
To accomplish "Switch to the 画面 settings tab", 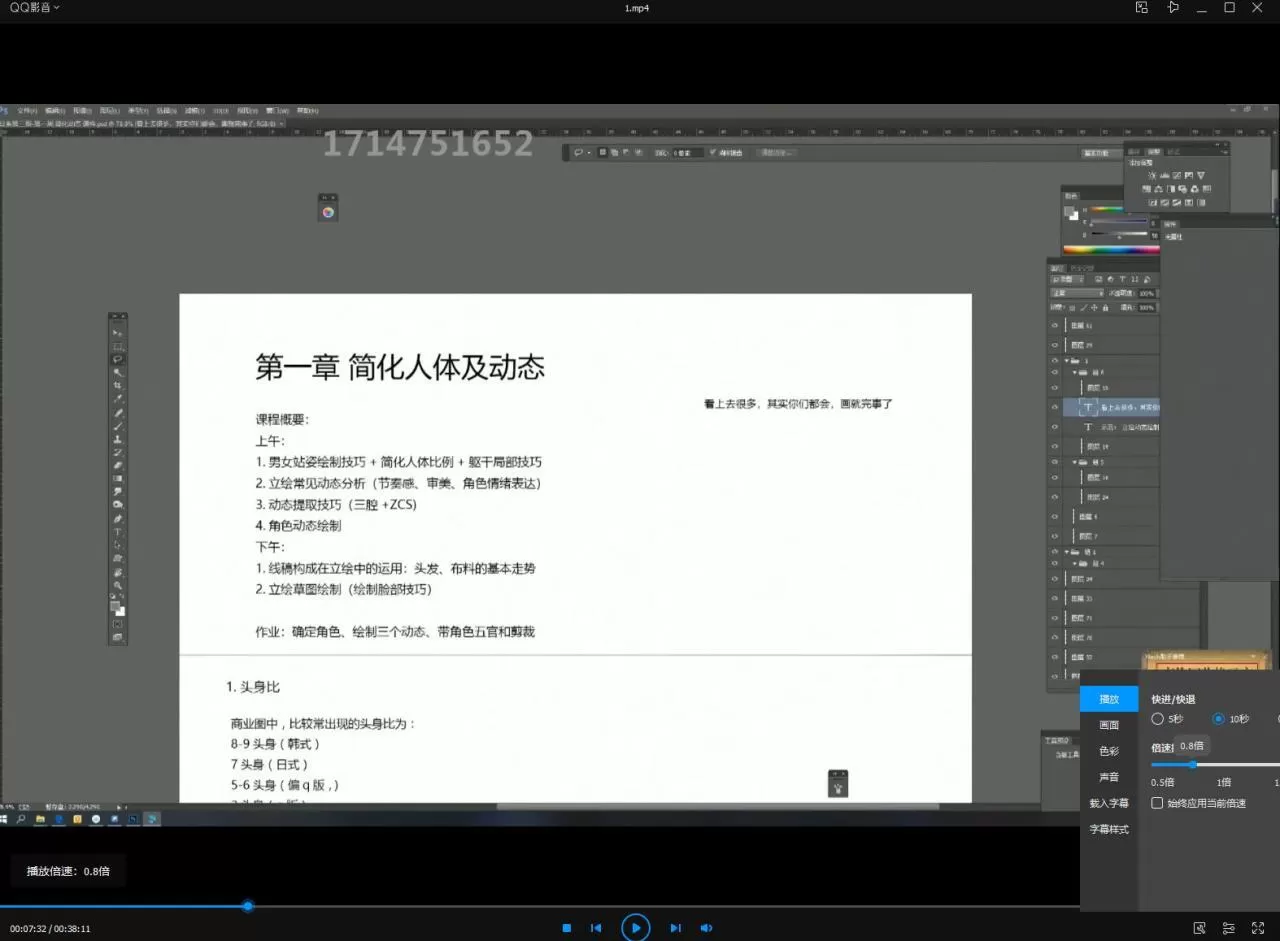I will (x=1109, y=725).
